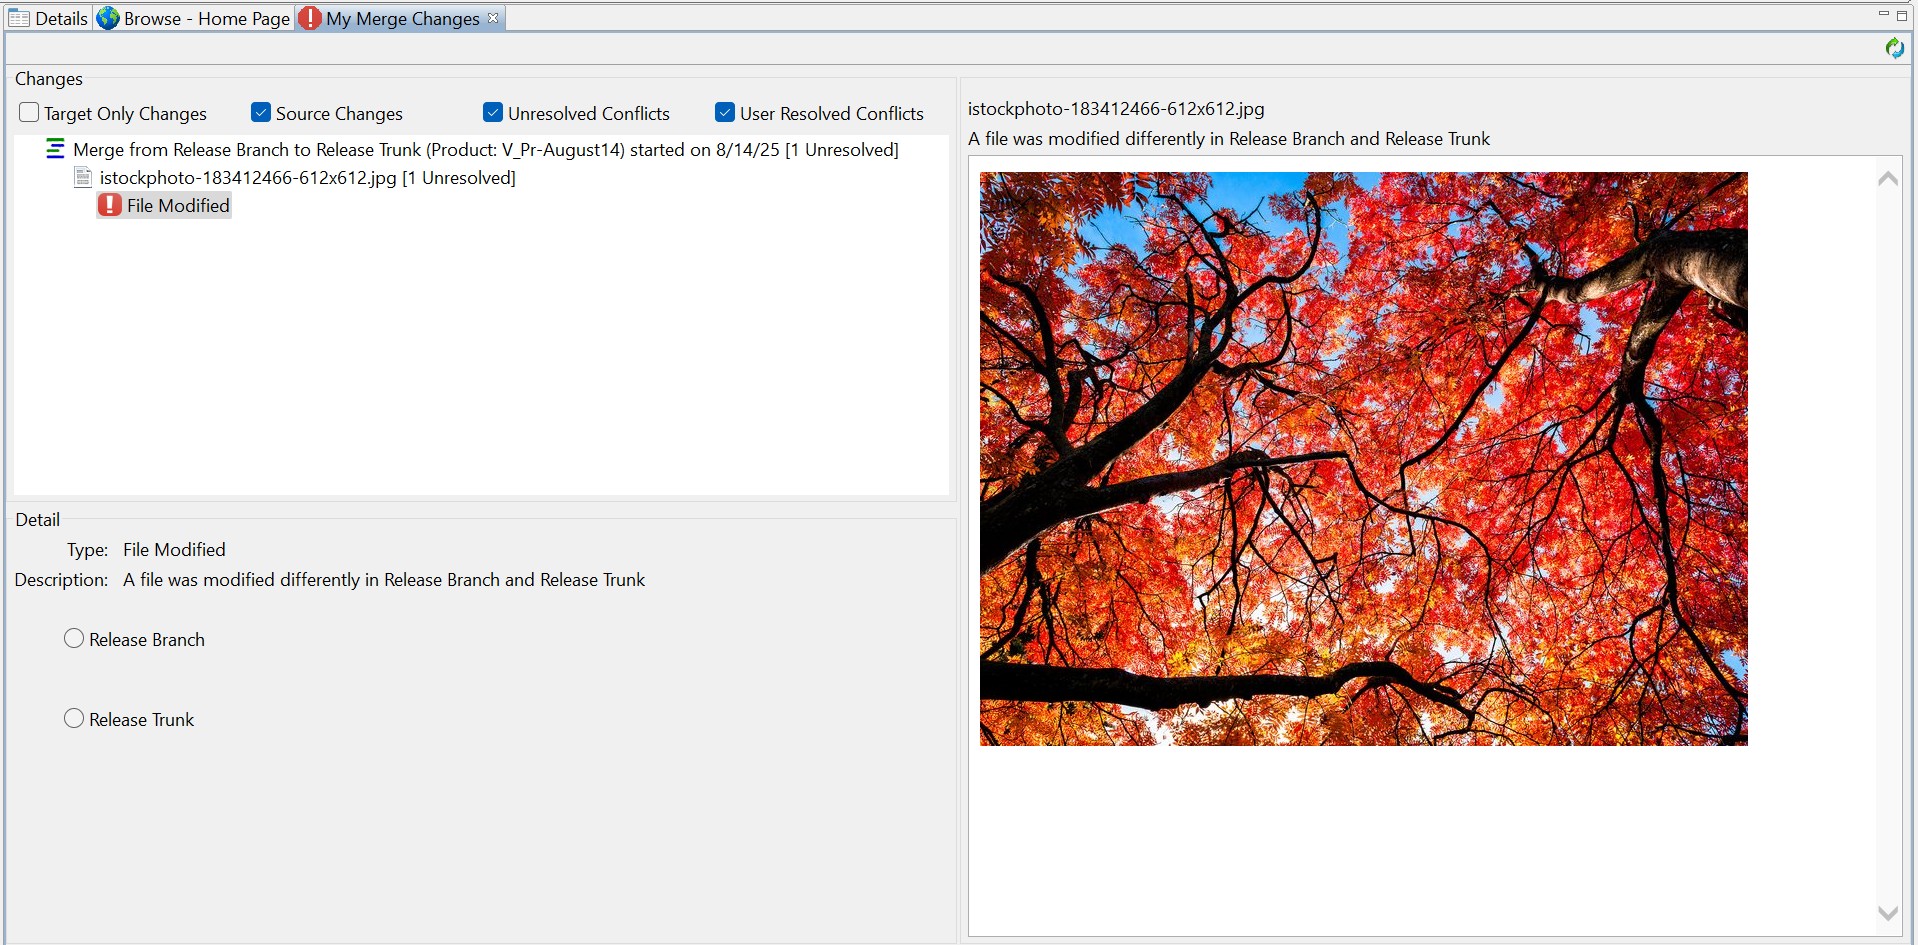Click the red File Modified conflict icon
This screenshot has height=945, width=1918.
(x=110, y=205)
